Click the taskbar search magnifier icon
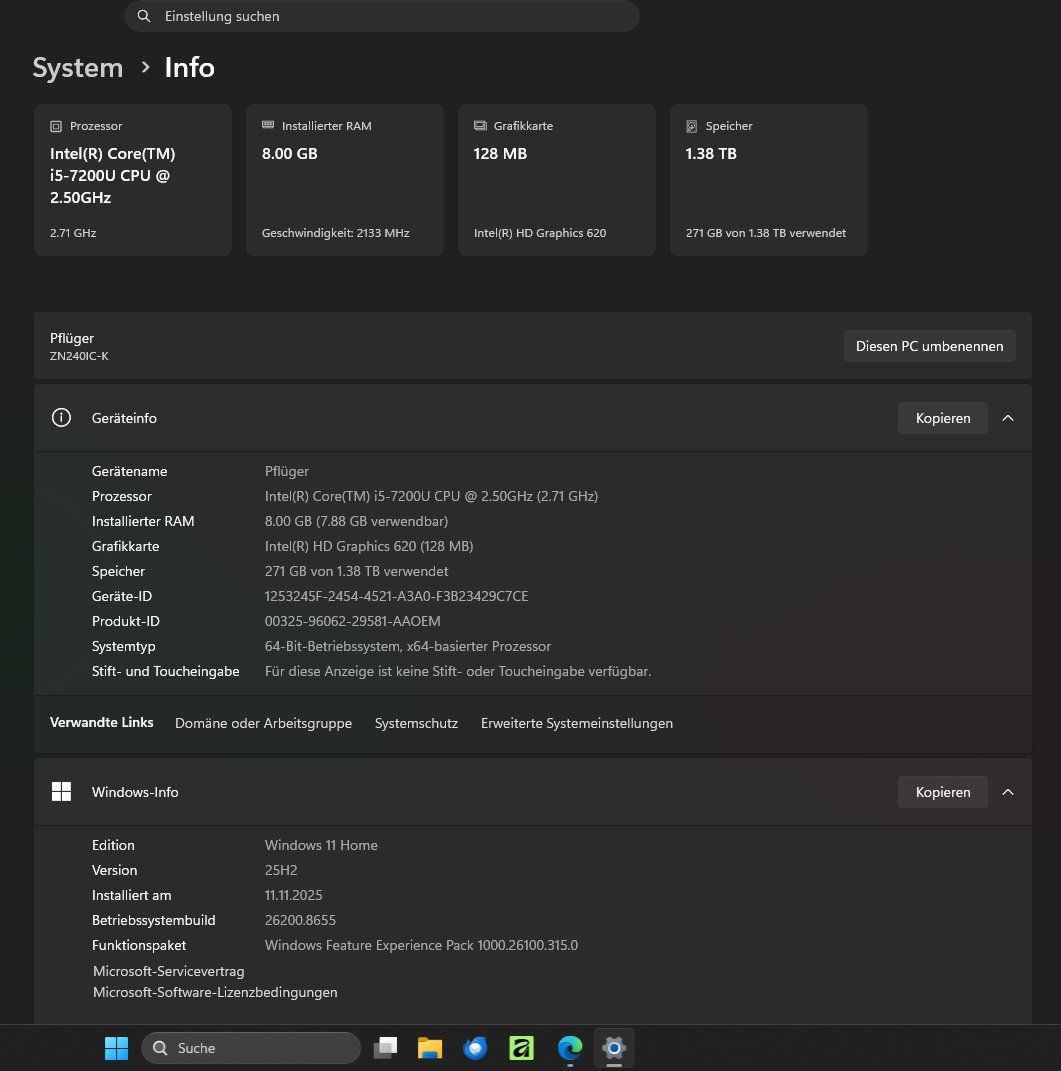 pyautogui.click(x=160, y=1048)
